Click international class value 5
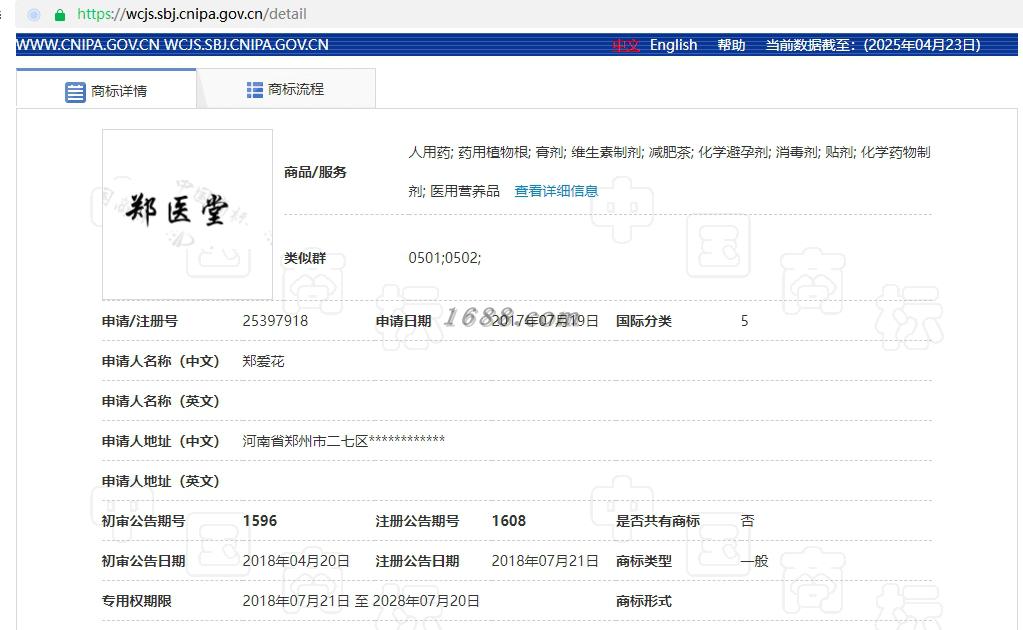1023x630 pixels. click(744, 321)
